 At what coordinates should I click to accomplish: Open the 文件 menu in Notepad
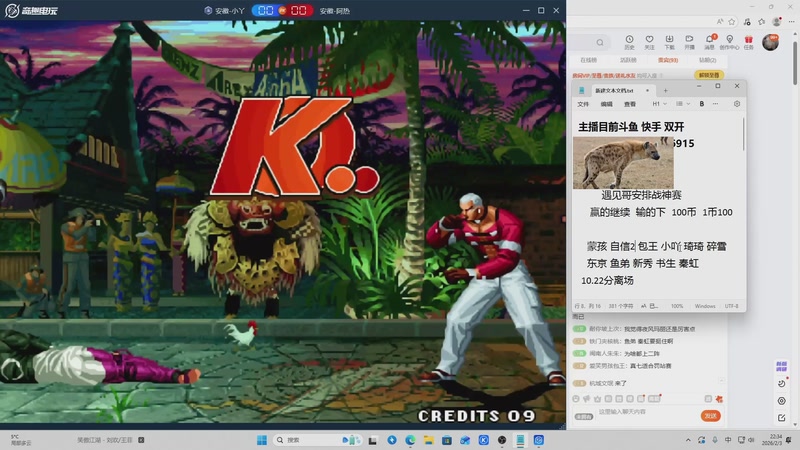pos(583,104)
